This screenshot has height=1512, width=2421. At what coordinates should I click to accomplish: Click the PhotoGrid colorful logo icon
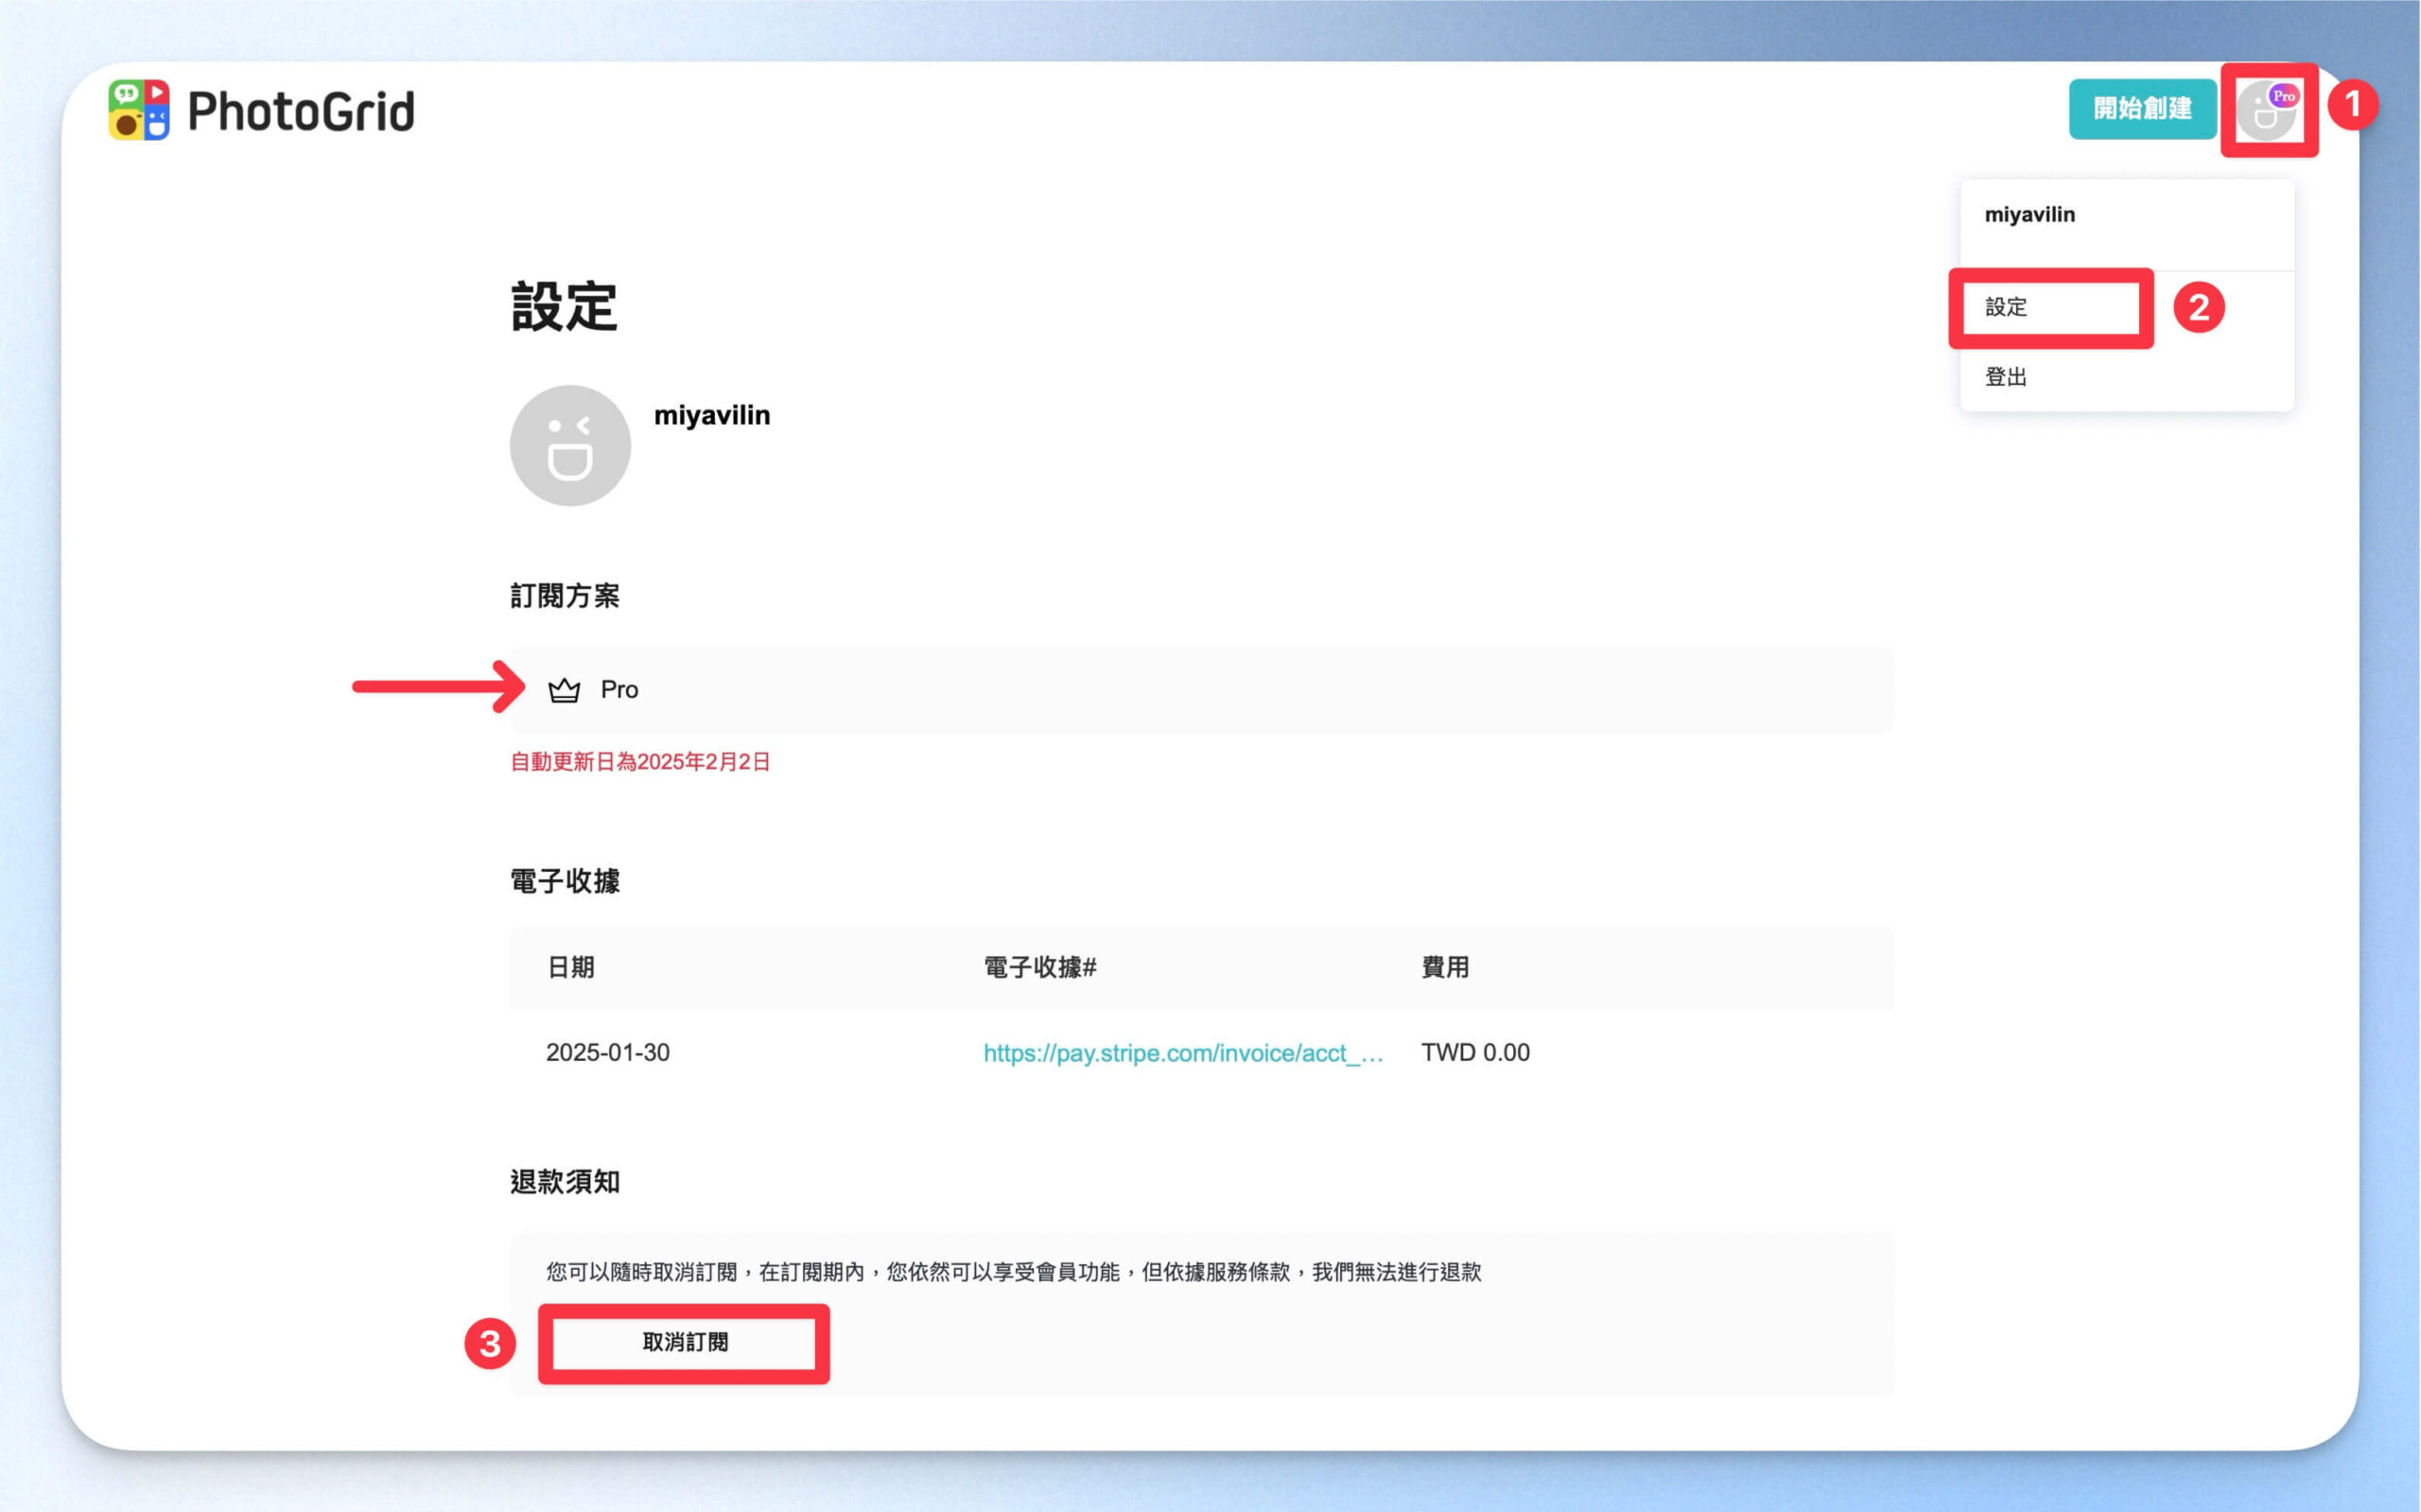[139, 110]
